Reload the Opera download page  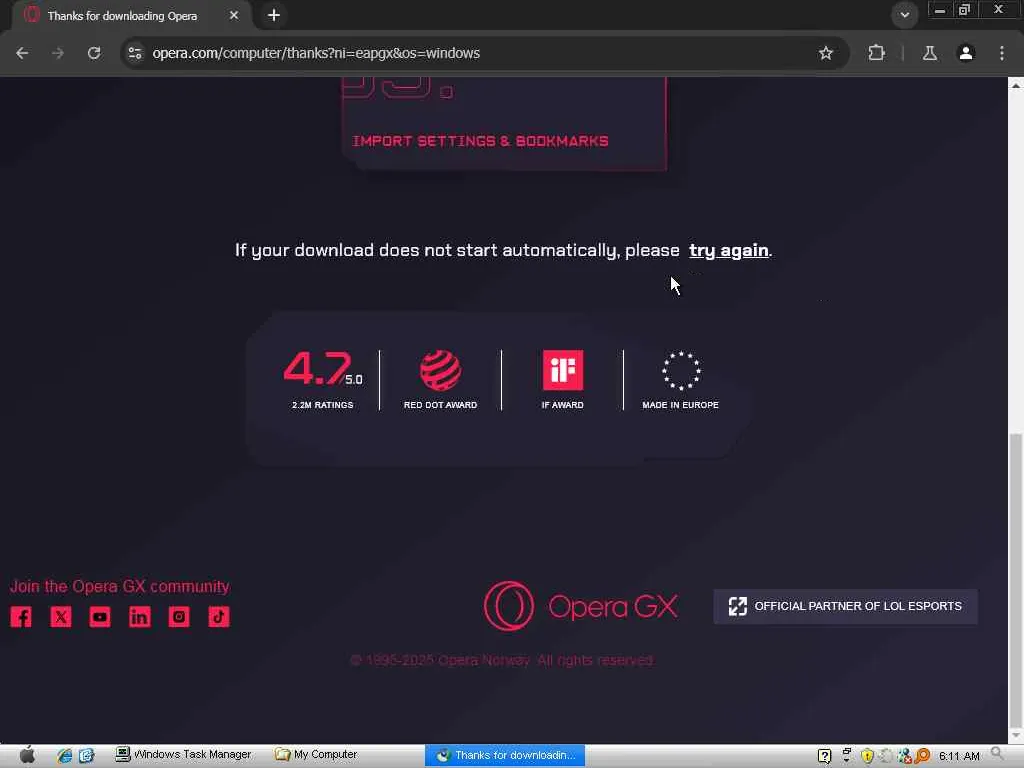click(94, 53)
